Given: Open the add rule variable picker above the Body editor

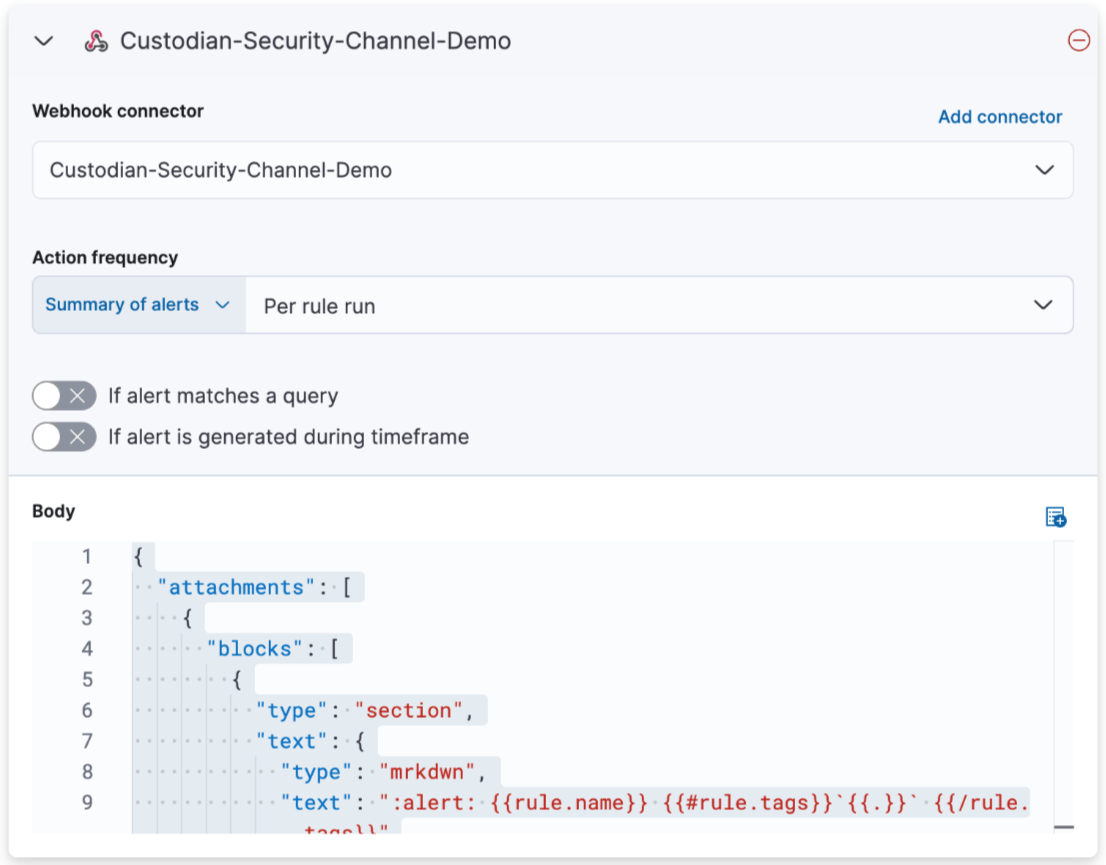Looking at the screenshot, I should [1055, 517].
